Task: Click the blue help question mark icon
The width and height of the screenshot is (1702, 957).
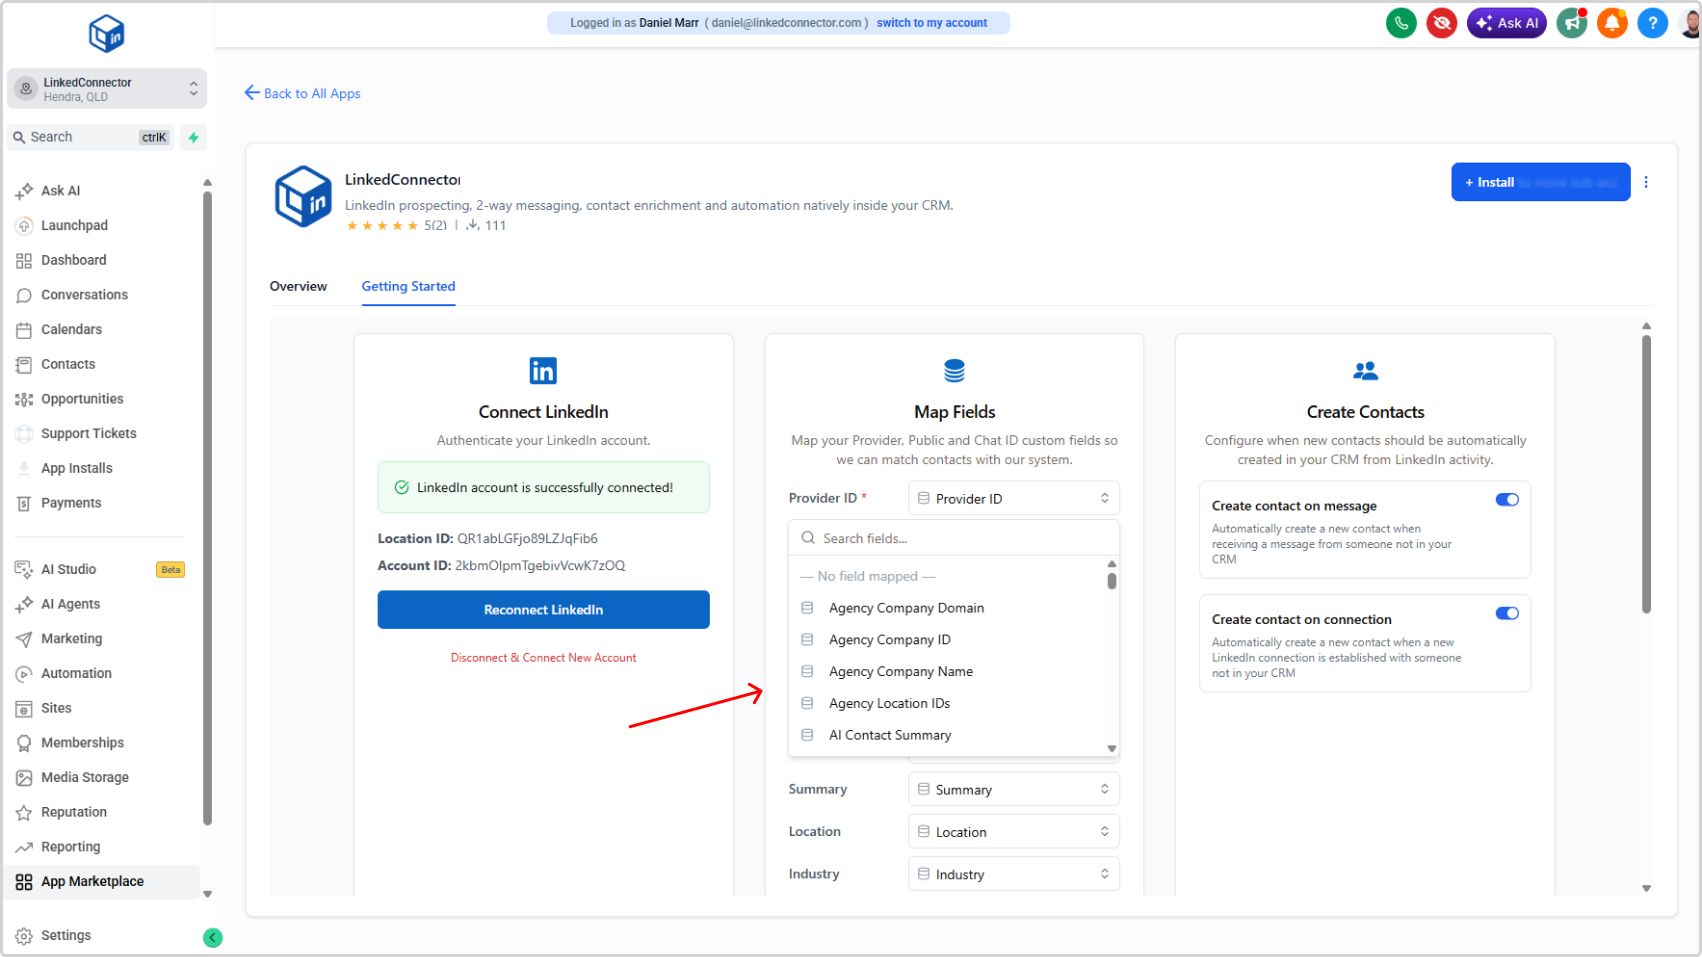Action: coord(1652,23)
